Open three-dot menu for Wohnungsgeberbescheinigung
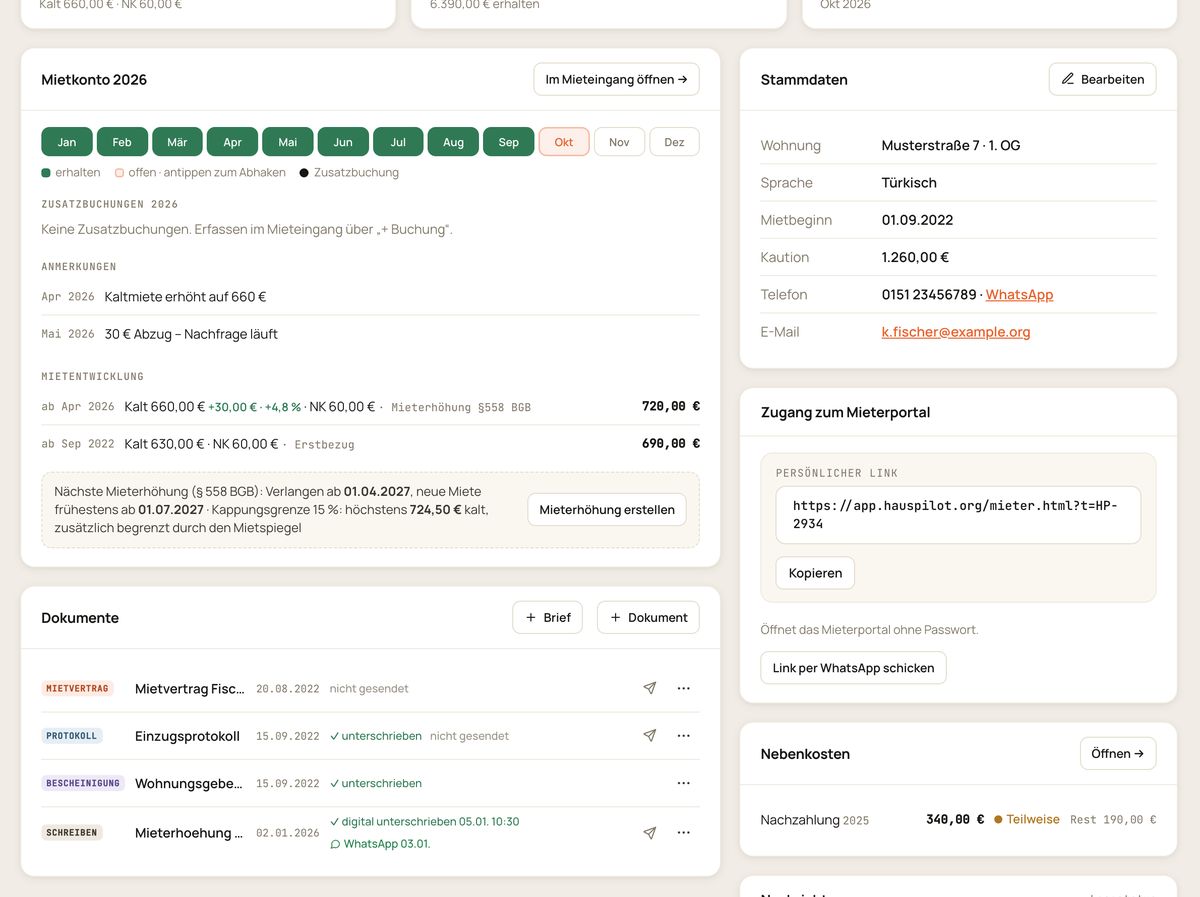 (x=684, y=783)
